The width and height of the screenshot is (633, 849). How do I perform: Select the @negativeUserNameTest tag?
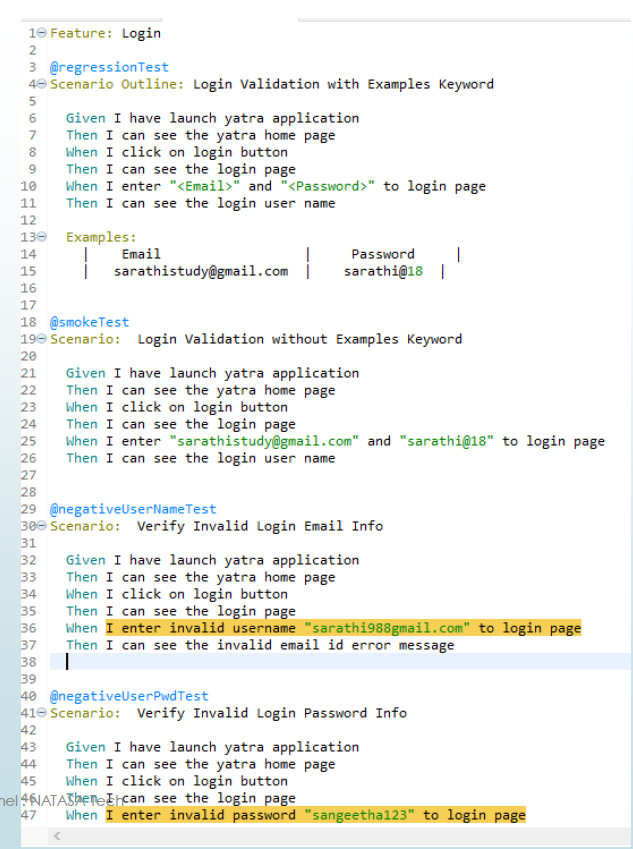[x=133, y=509]
